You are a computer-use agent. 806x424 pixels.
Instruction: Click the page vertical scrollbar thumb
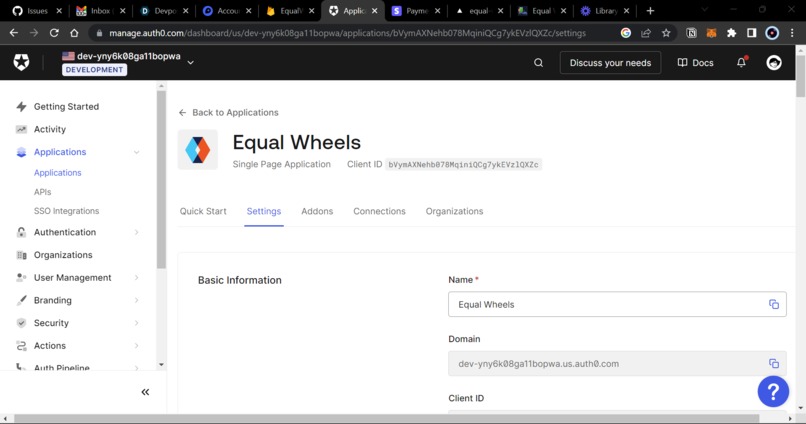[800, 75]
